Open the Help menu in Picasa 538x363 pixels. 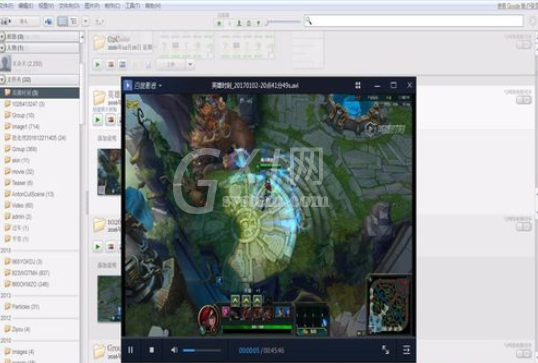(153, 5)
